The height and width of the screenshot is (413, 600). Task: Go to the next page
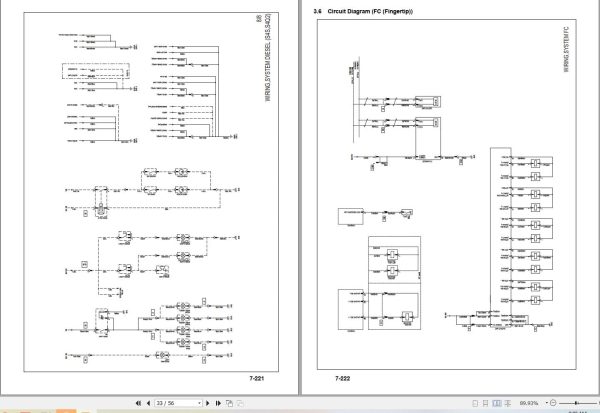[x=208, y=403]
